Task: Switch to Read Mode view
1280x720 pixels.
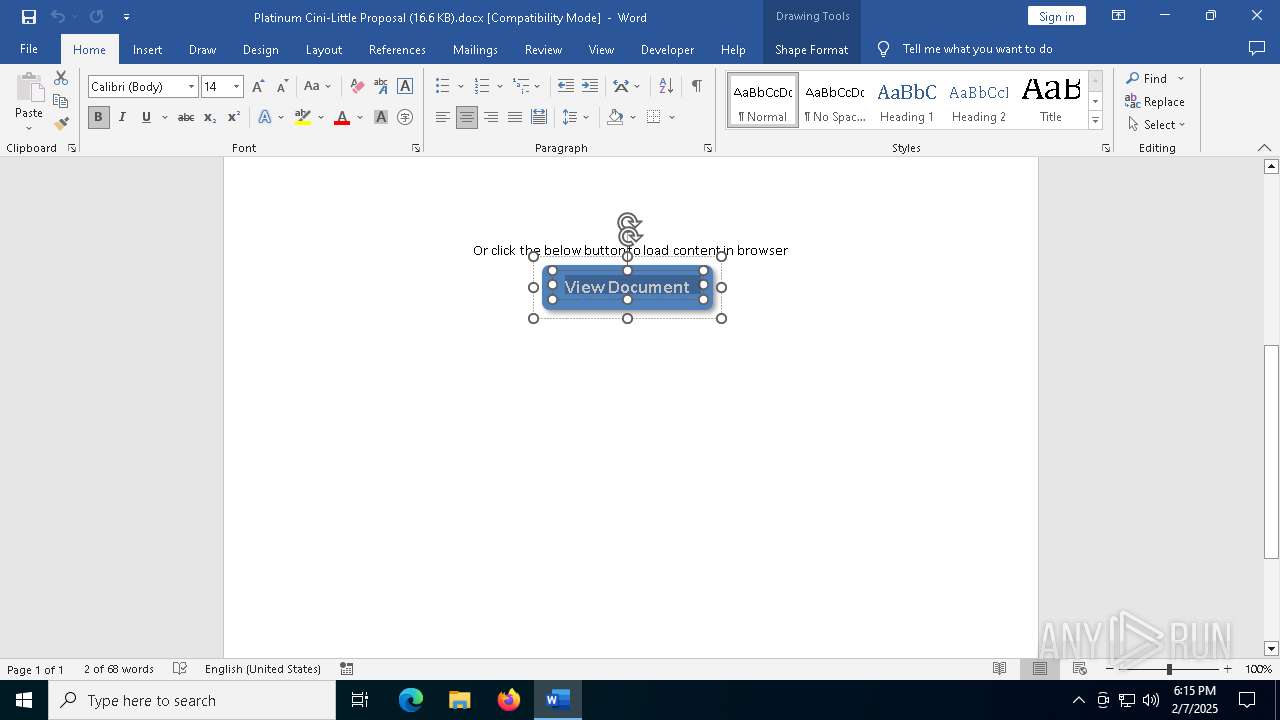Action: pyautogui.click(x=999, y=669)
